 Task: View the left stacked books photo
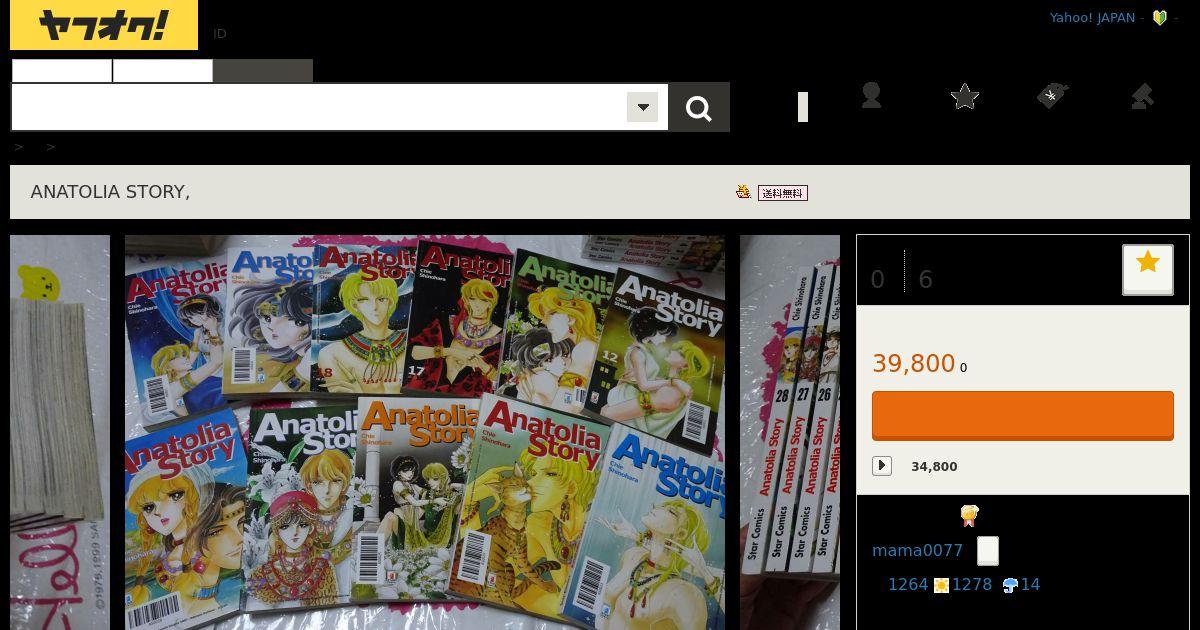(60, 432)
